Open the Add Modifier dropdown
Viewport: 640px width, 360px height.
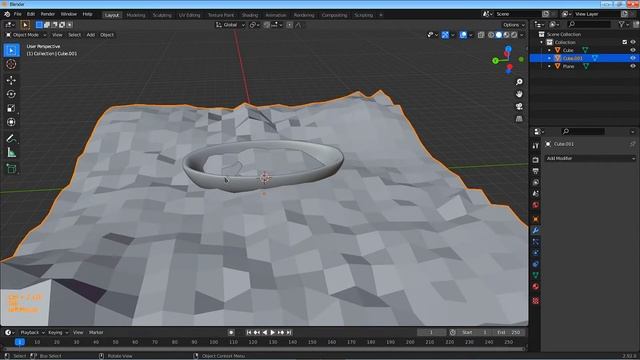coord(590,158)
